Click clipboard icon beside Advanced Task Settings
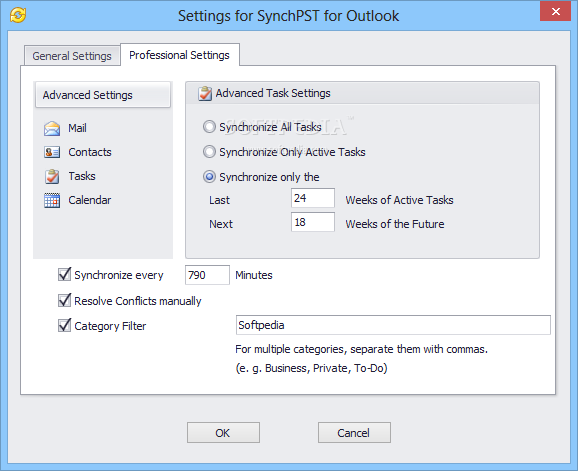The width and height of the screenshot is (578, 471). click(x=205, y=94)
